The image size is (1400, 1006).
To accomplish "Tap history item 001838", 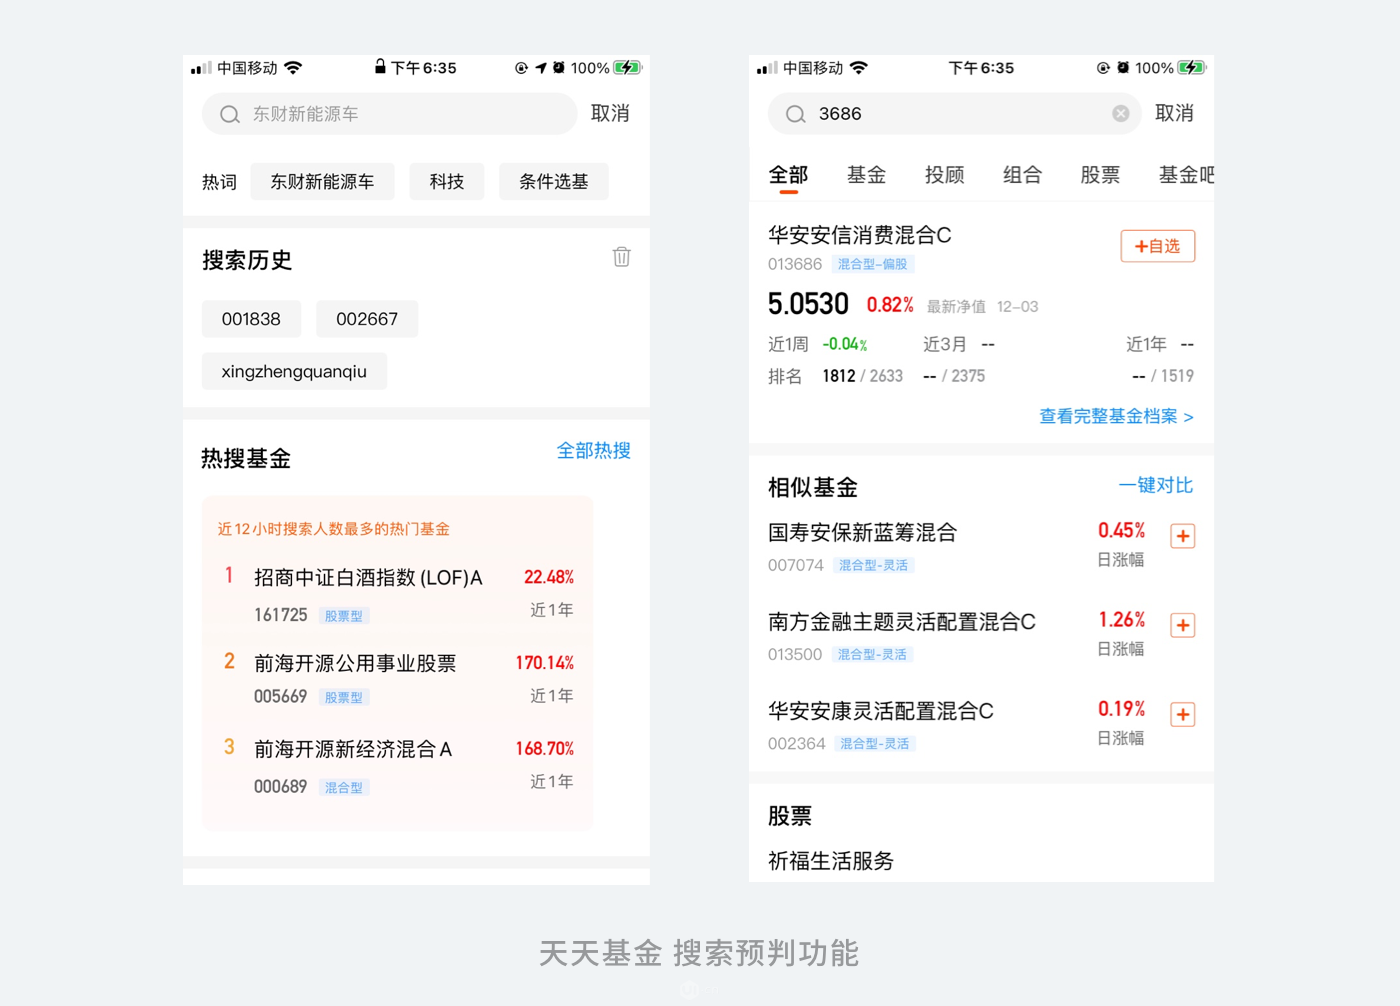I will tap(251, 319).
